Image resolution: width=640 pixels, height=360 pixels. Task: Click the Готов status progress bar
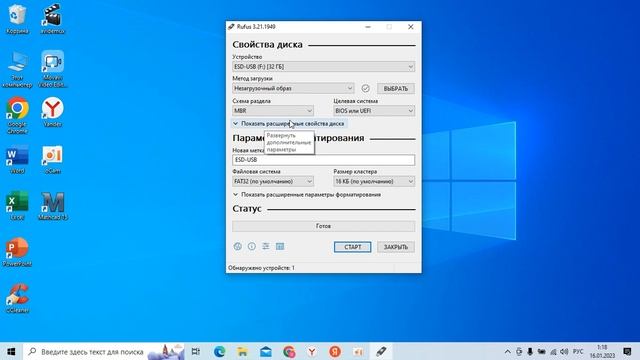click(x=324, y=226)
